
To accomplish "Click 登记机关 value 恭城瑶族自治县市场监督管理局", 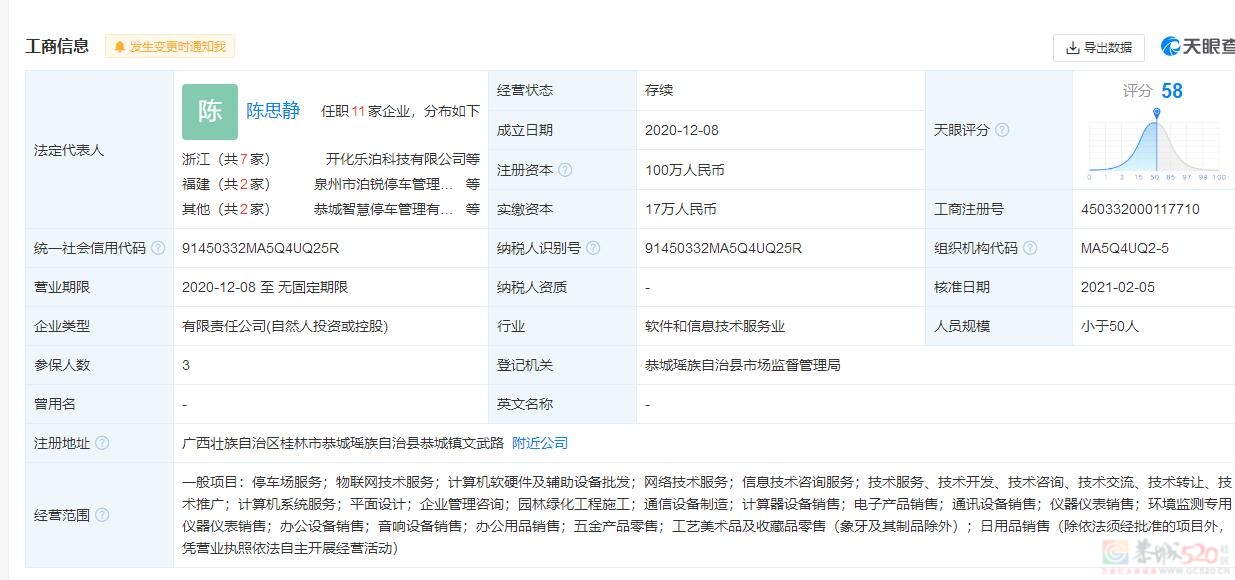I will (x=743, y=365).
